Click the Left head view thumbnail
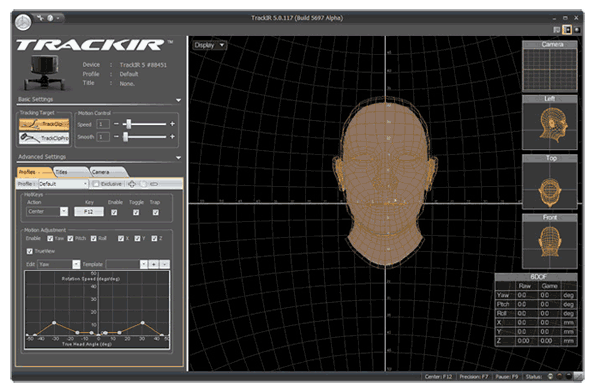The image size is (600, 392). pyautogui.click(x=550, y=122)
